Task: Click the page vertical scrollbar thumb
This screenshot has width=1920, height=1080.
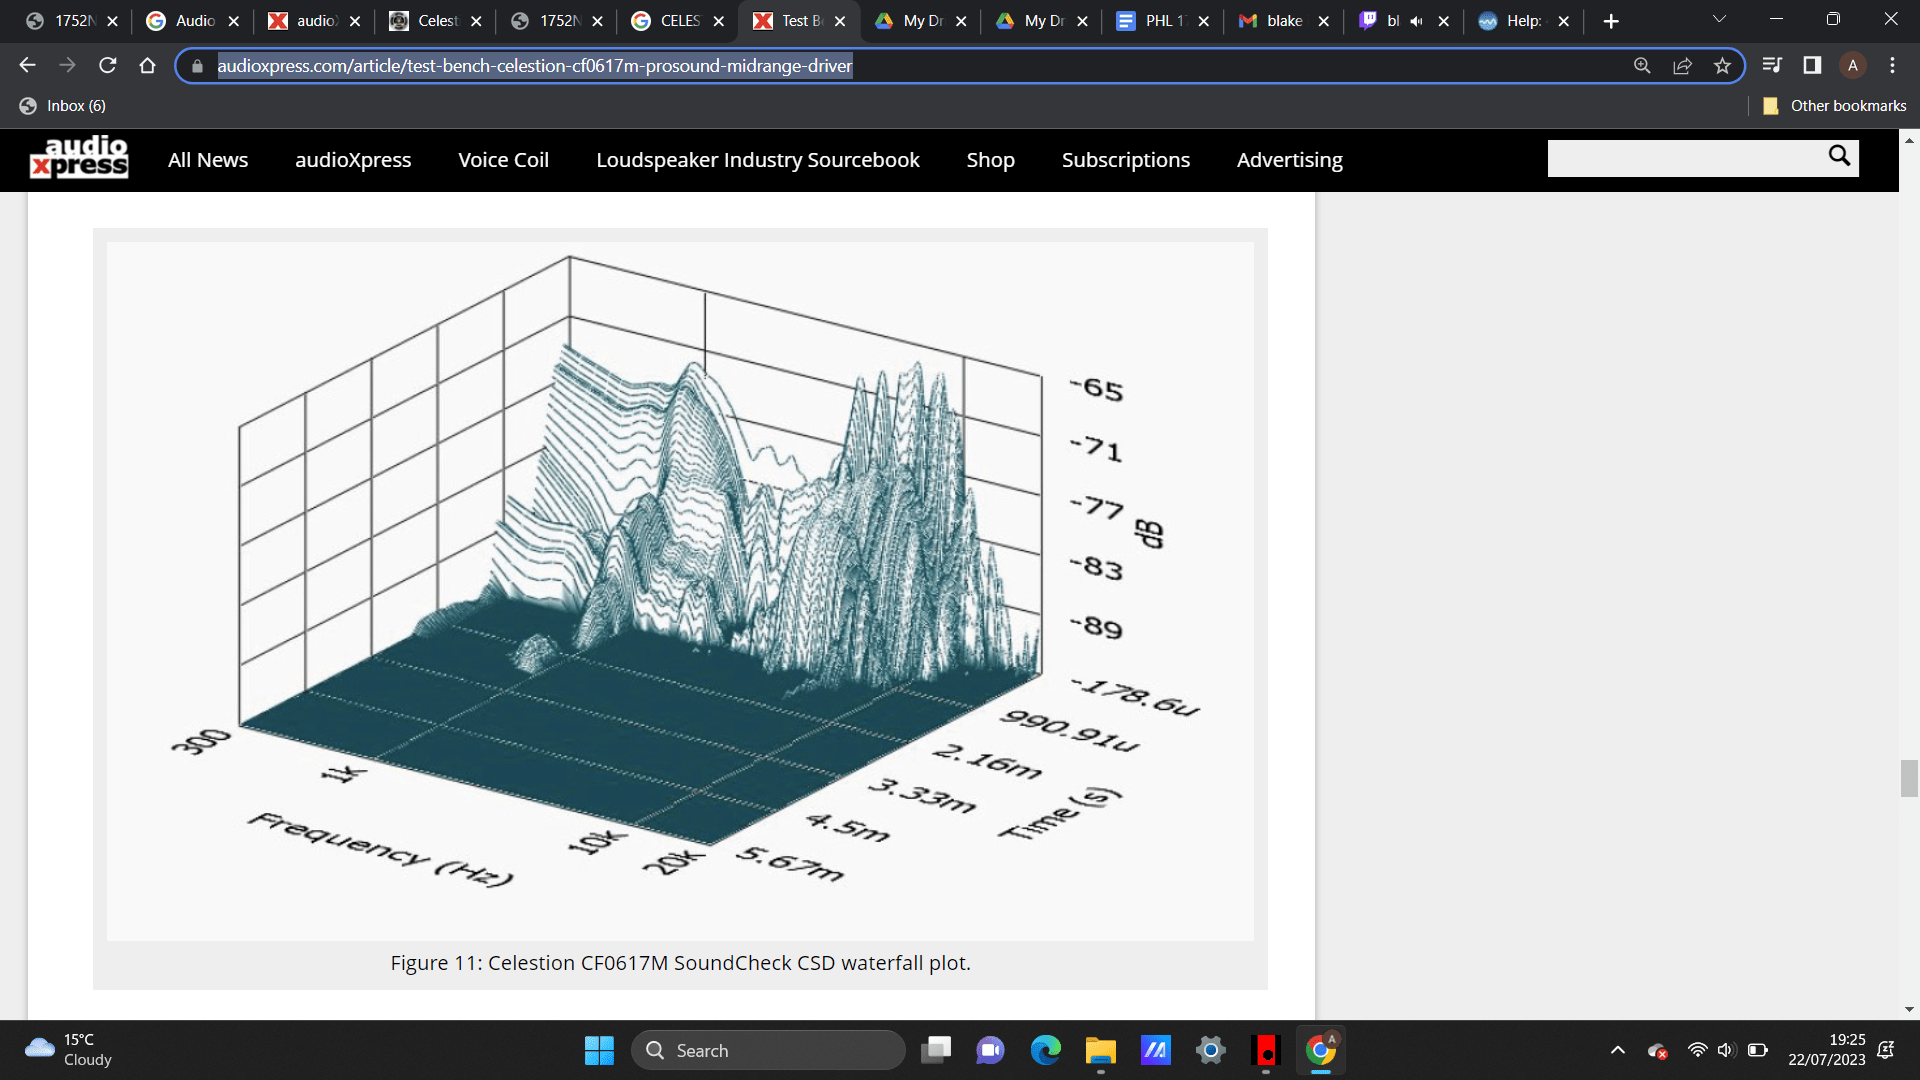Action: point(1909,778)
